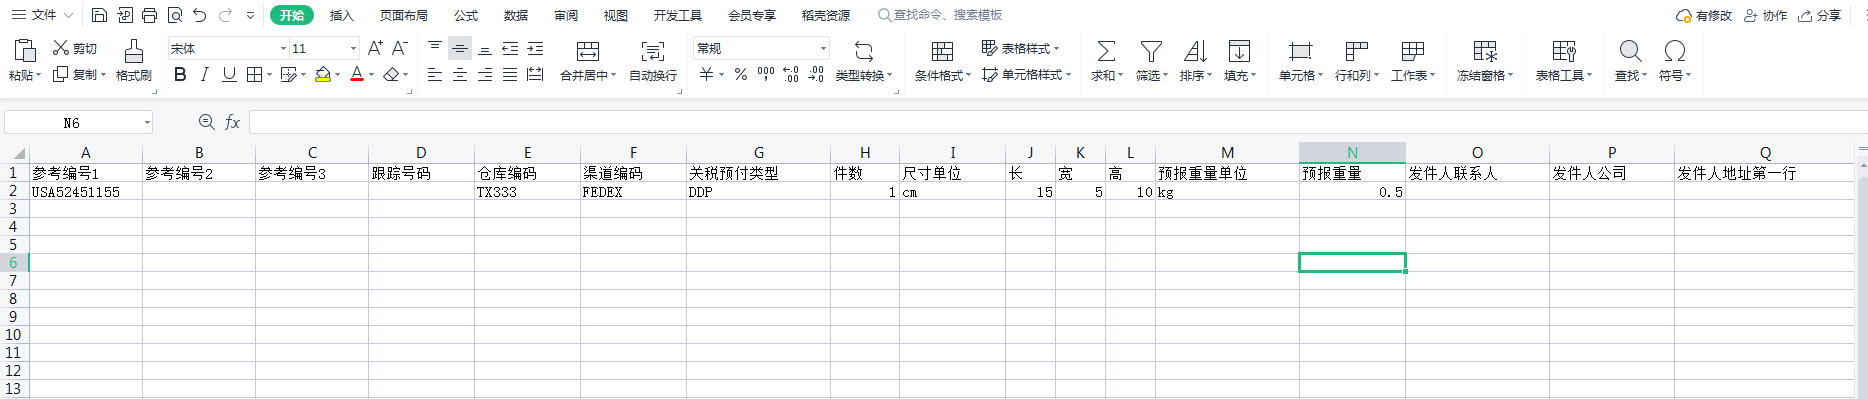Click the 有修改 cloud status button
1868x399 pixels.
pyautogui.click(x=1704, y=15)
